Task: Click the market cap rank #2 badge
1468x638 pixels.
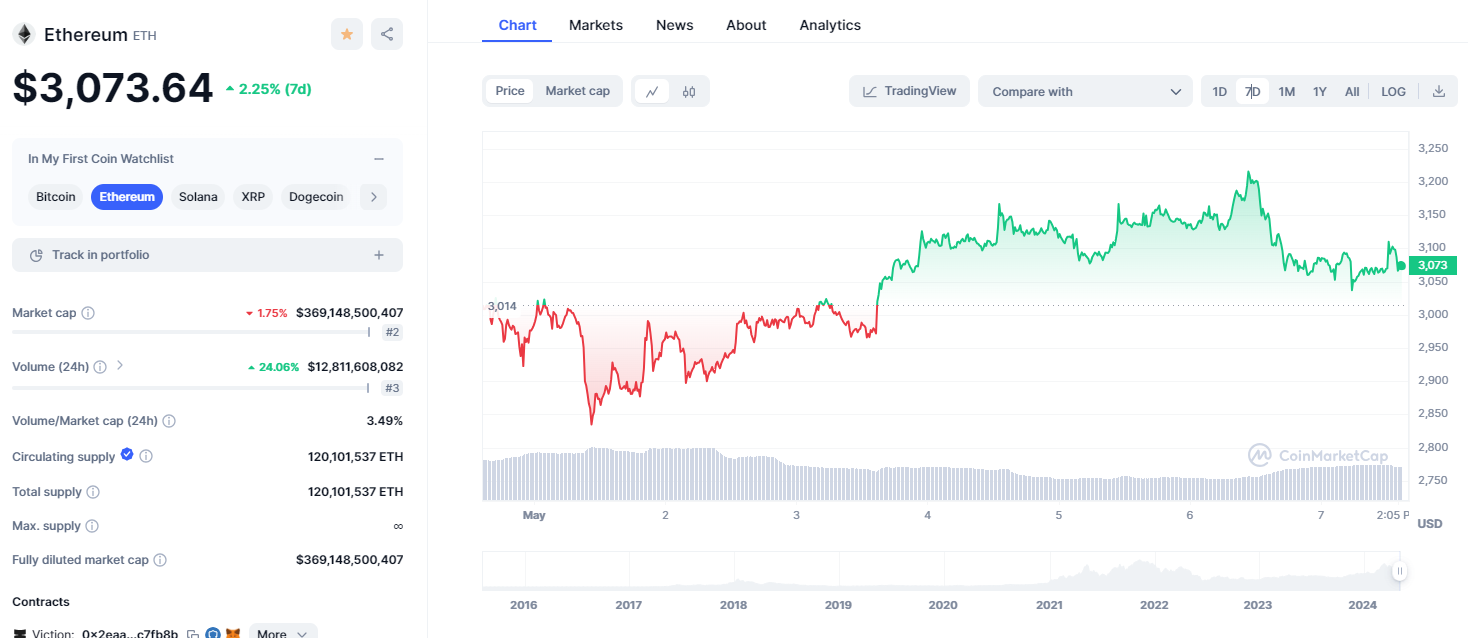Action: [x=392, y=333]
